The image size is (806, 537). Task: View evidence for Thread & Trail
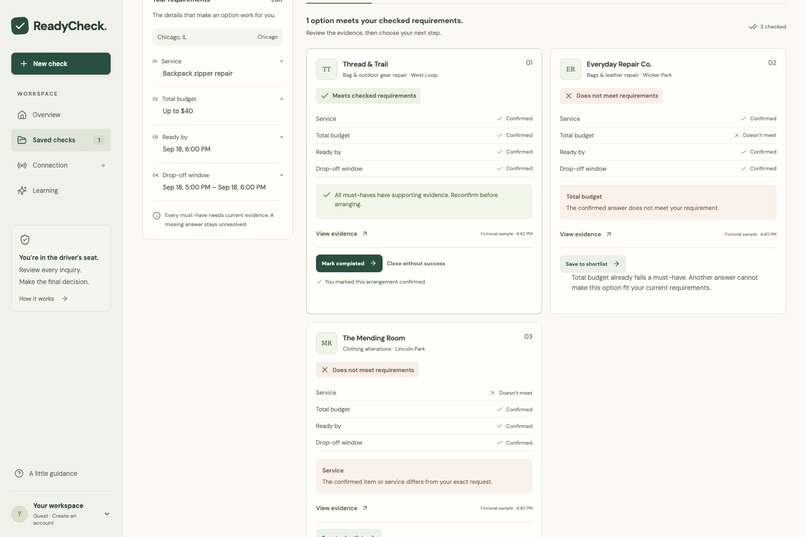(x=341, y=234)
